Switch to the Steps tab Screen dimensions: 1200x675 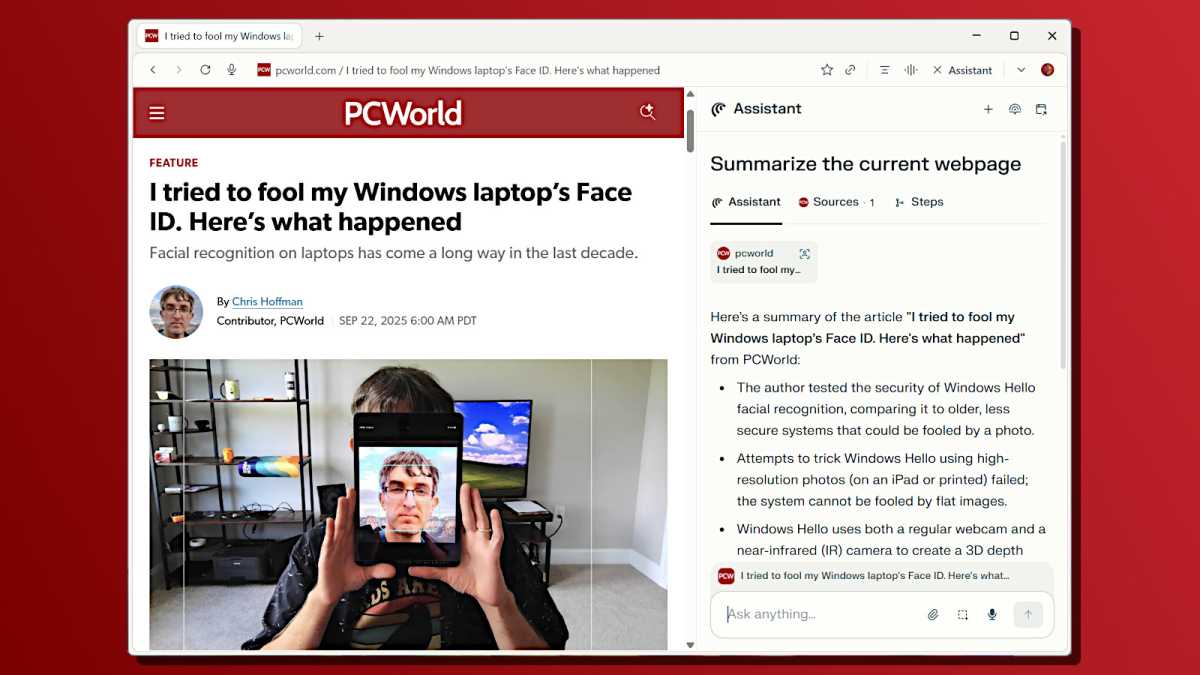919,202
